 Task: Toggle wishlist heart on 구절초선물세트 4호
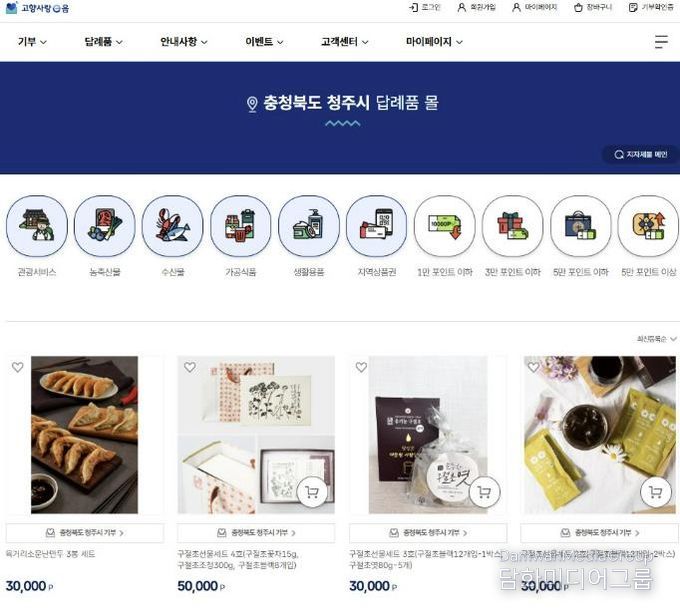click(190, 367)
